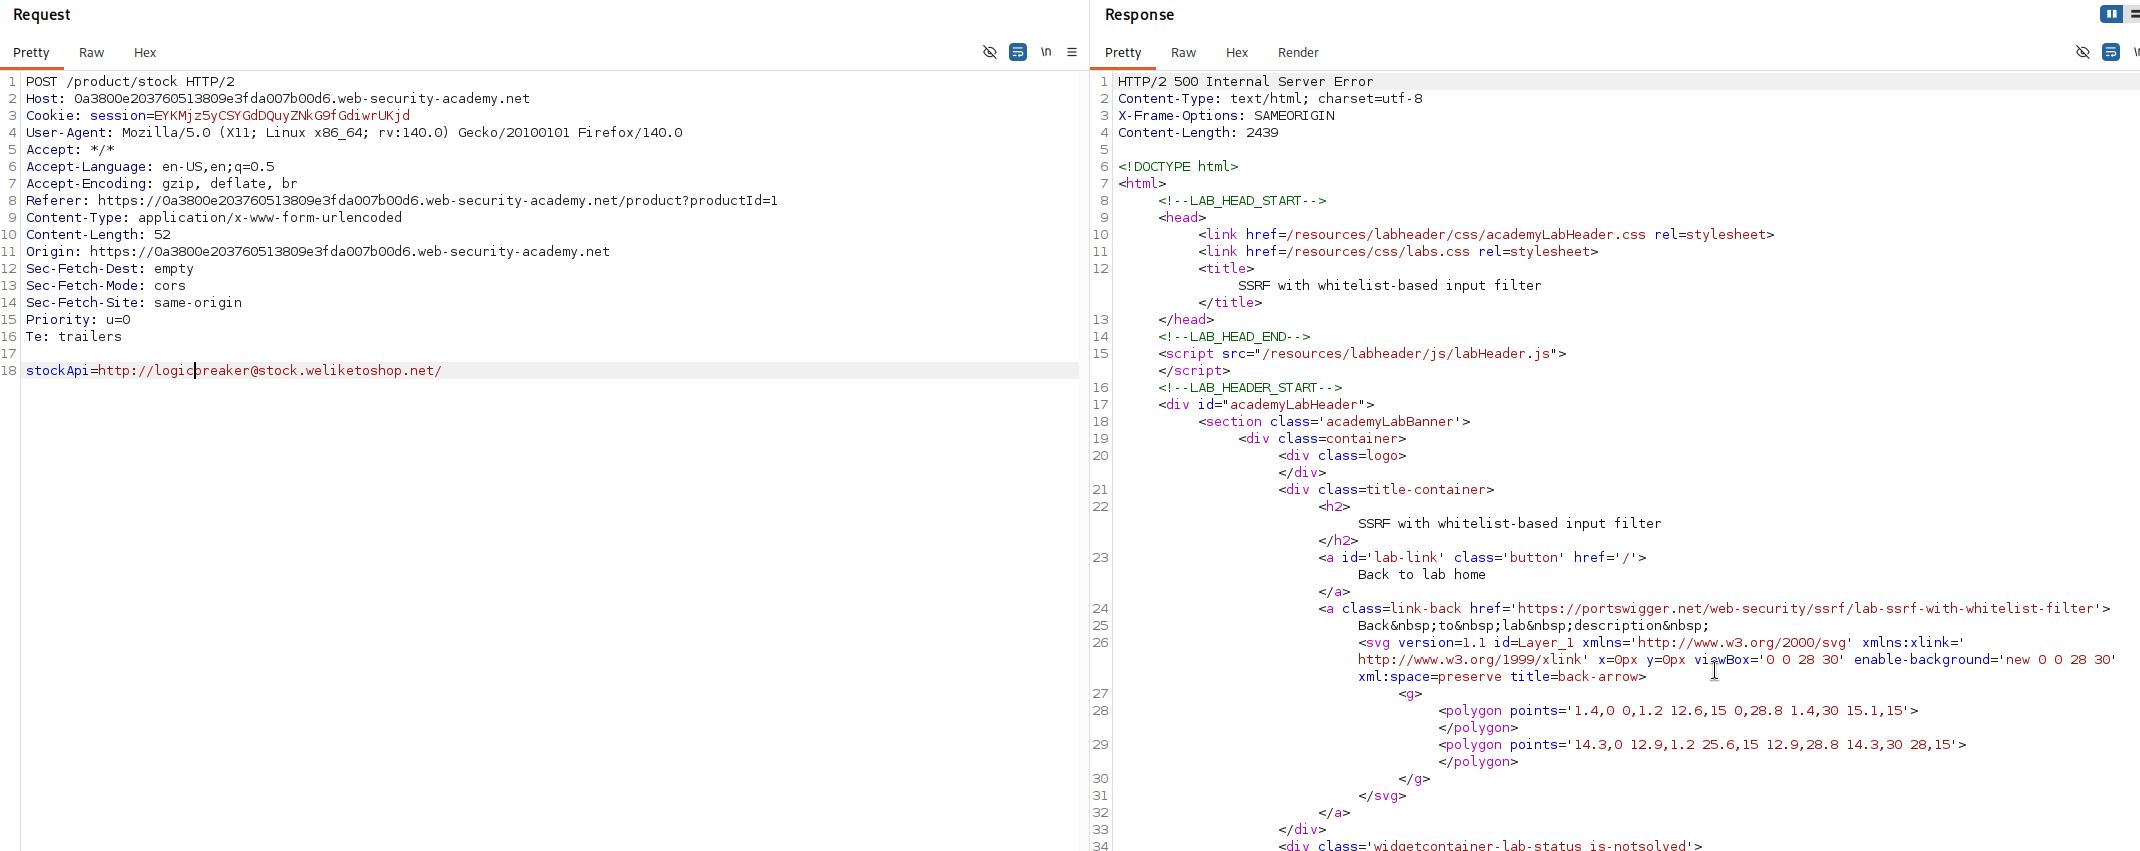Viewport: 2140px width, 851px height.
Task: Click the Request panel heading
Action: tap(42, 15)
